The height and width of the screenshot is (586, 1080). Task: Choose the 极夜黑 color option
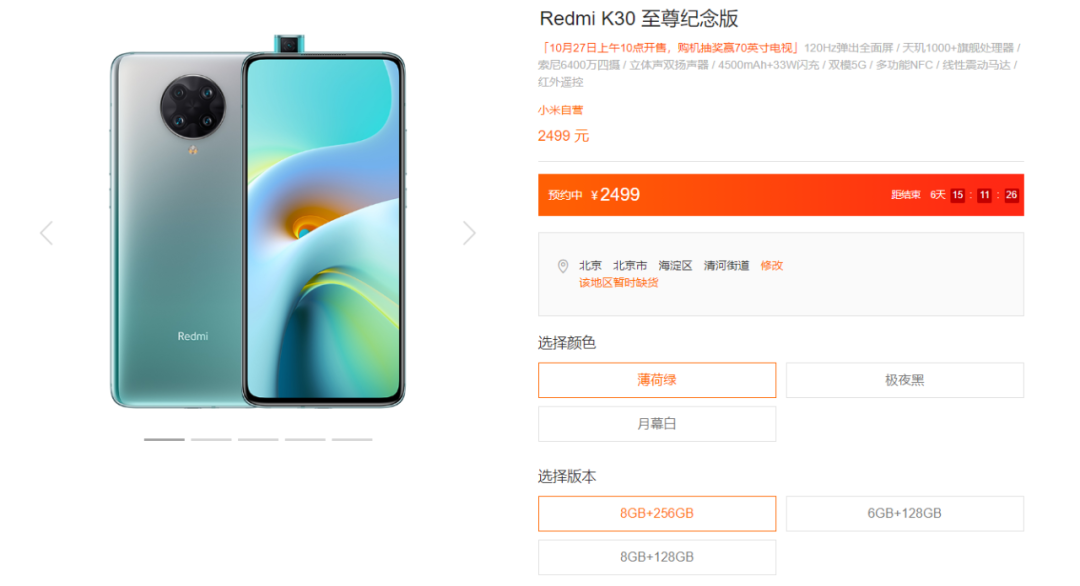pyautogui.click(x=904, y=380)
